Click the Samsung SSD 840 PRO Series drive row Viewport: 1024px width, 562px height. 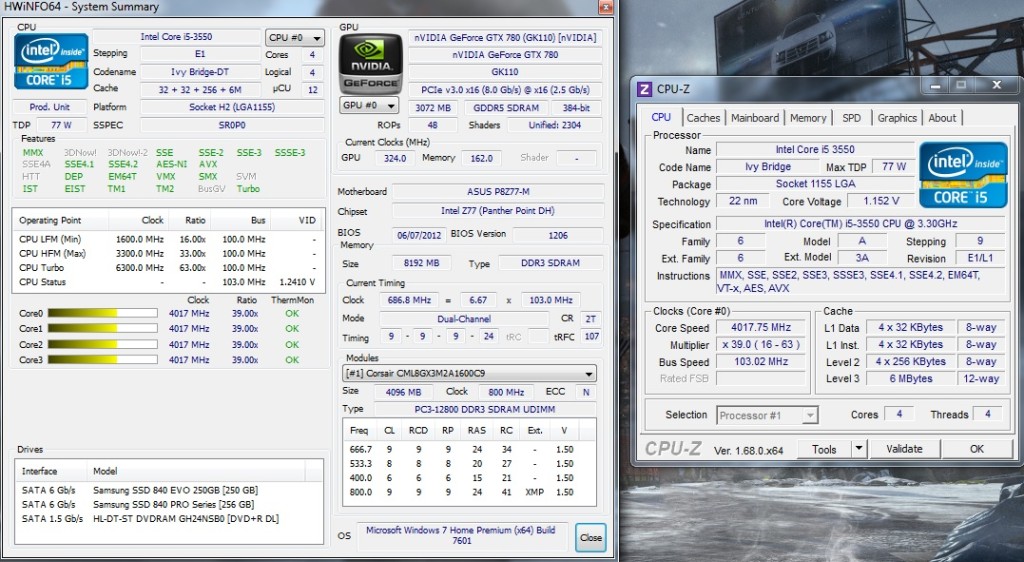pos(169,505)
